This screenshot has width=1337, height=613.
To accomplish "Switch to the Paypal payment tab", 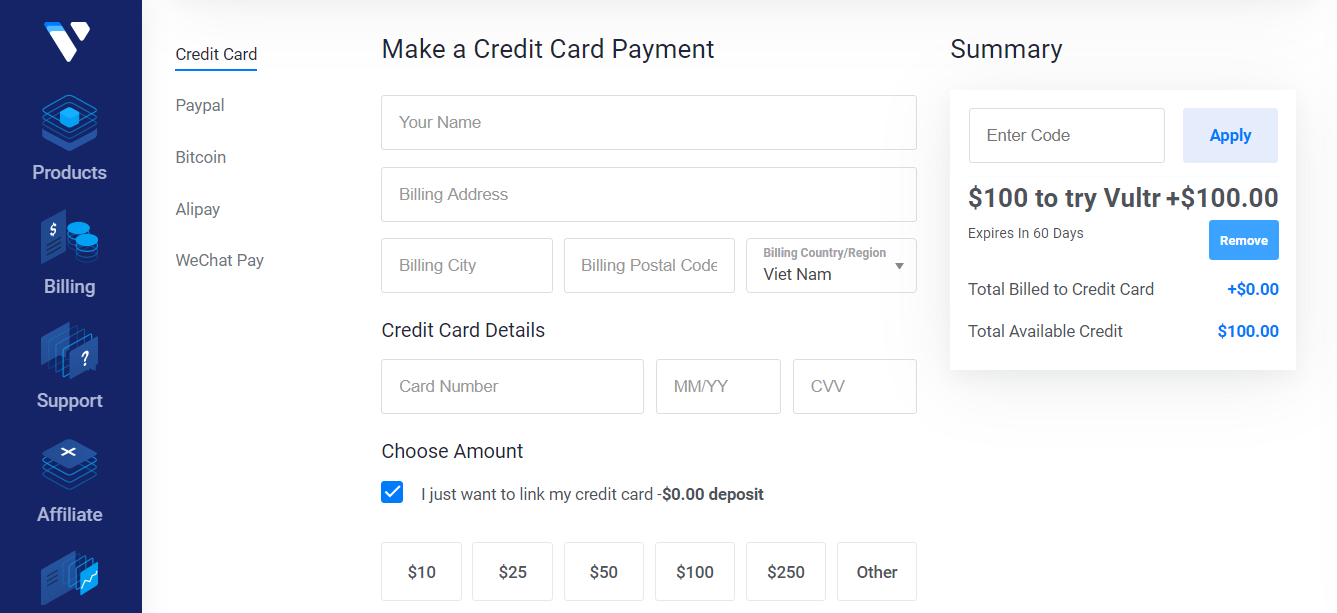I will [x=200, y=105].
